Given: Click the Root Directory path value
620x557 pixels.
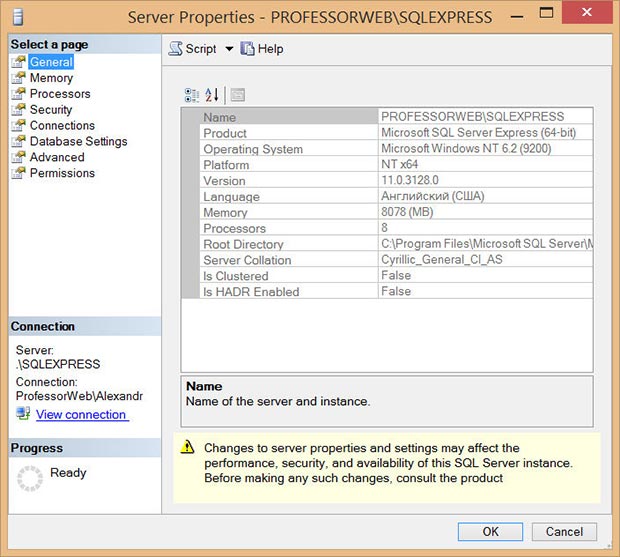Looking at the screenshot, I should click(486, 244).
